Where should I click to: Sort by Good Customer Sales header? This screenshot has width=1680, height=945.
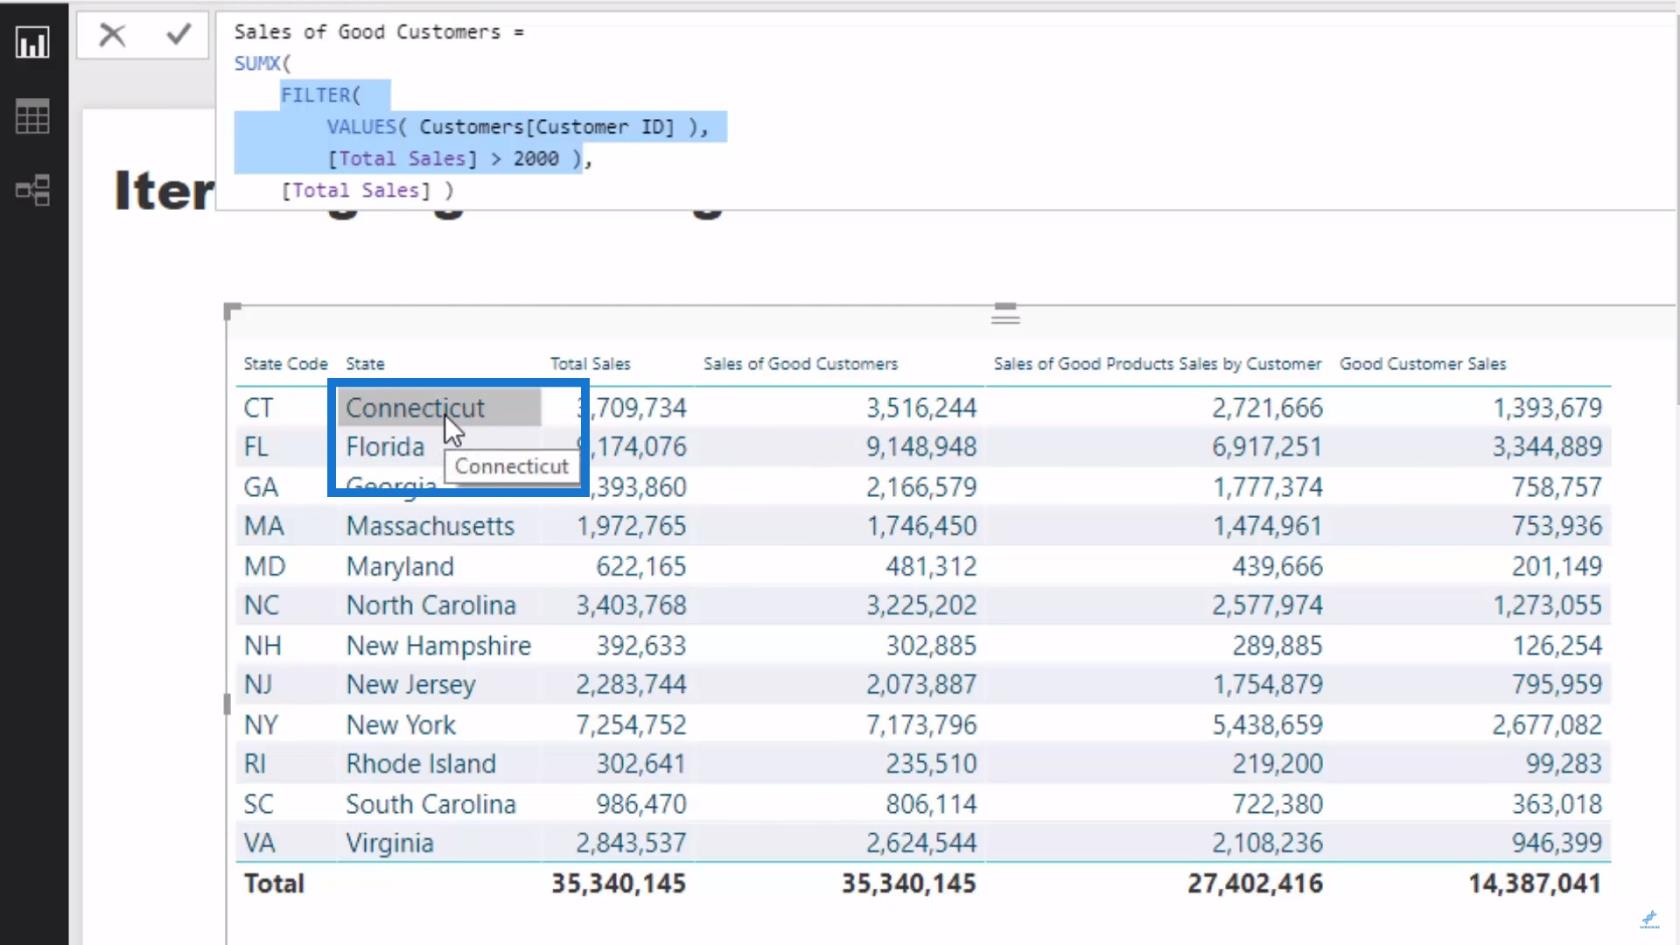(x=1422, y=364)
